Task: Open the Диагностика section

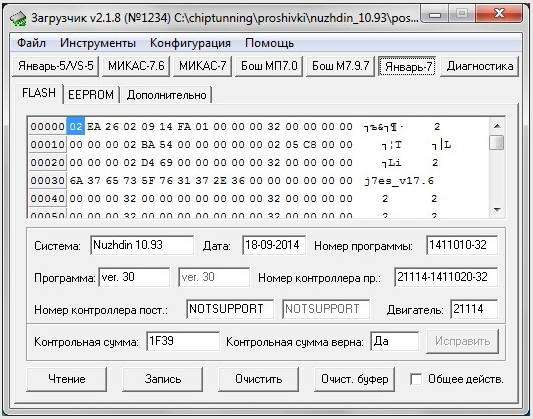Action: [x=480, y=66]
